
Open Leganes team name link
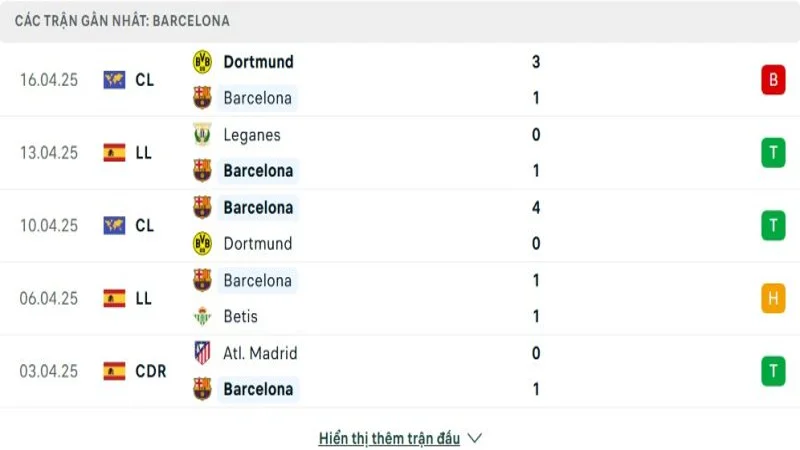click(252, 135)
